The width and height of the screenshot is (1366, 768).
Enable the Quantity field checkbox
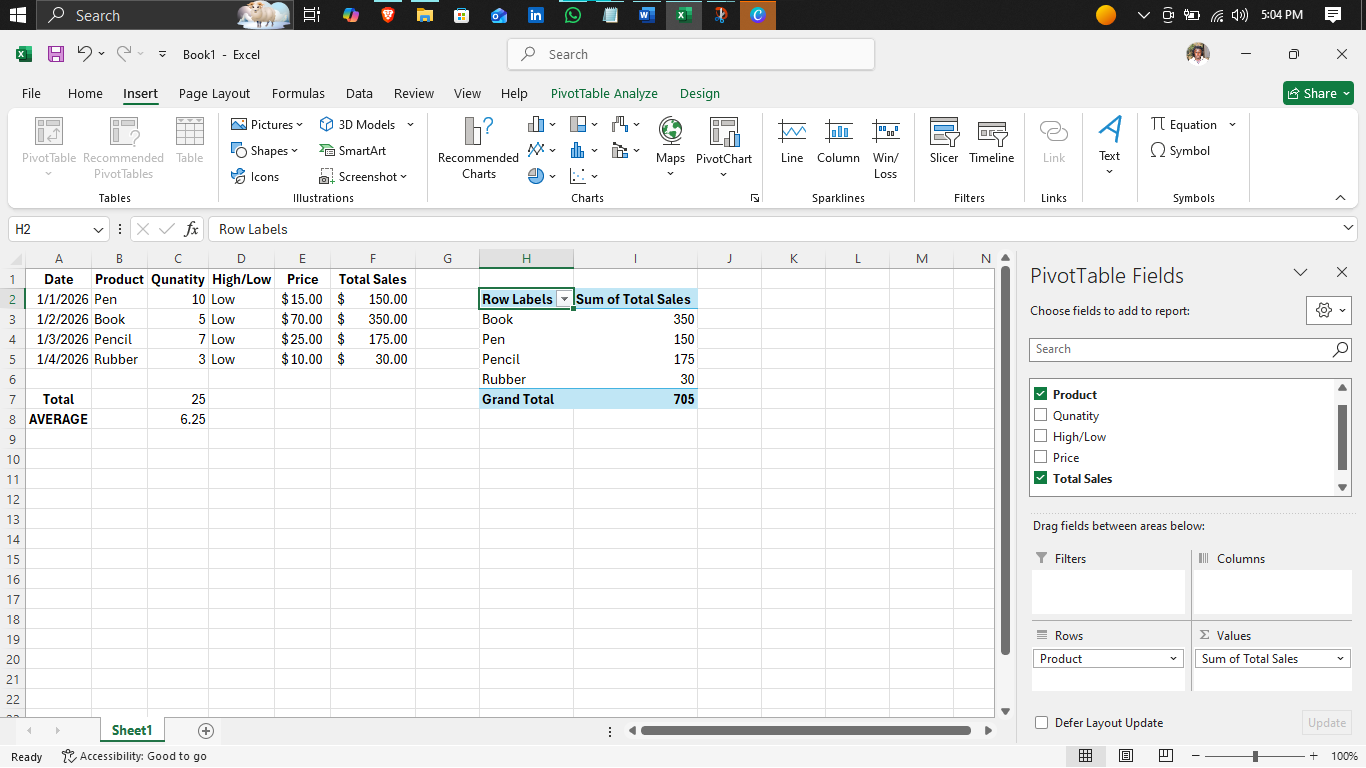(x=1040, y=415)
